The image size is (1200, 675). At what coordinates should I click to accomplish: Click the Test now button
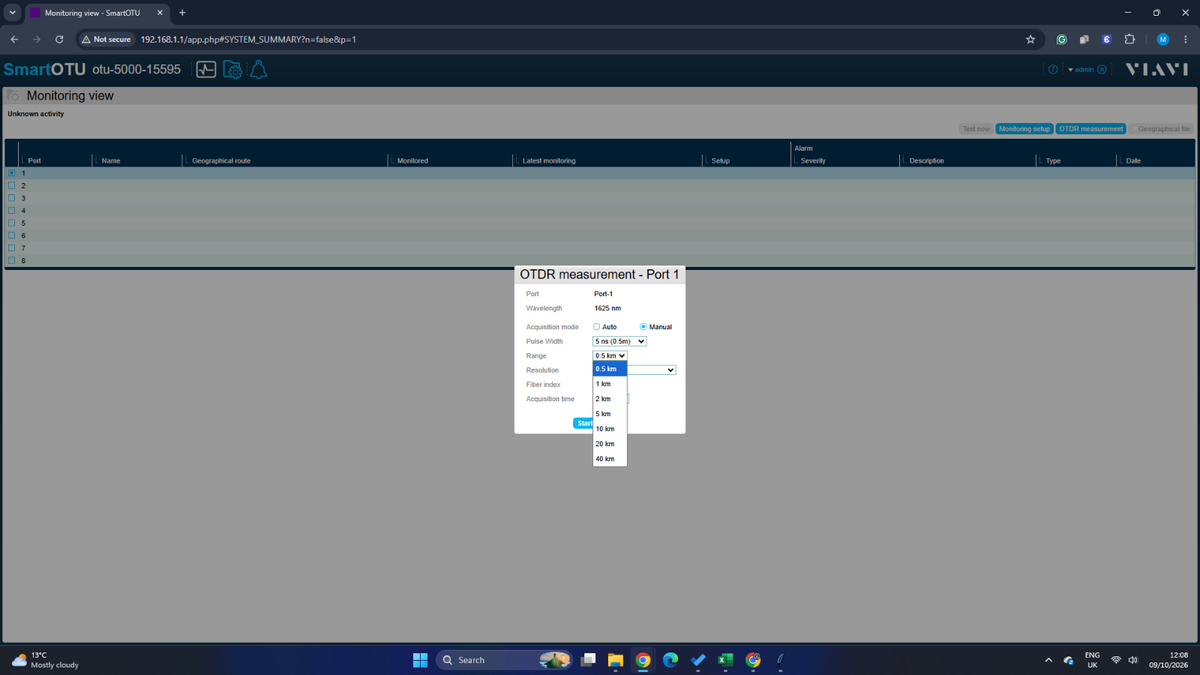[x=976, y=129]
